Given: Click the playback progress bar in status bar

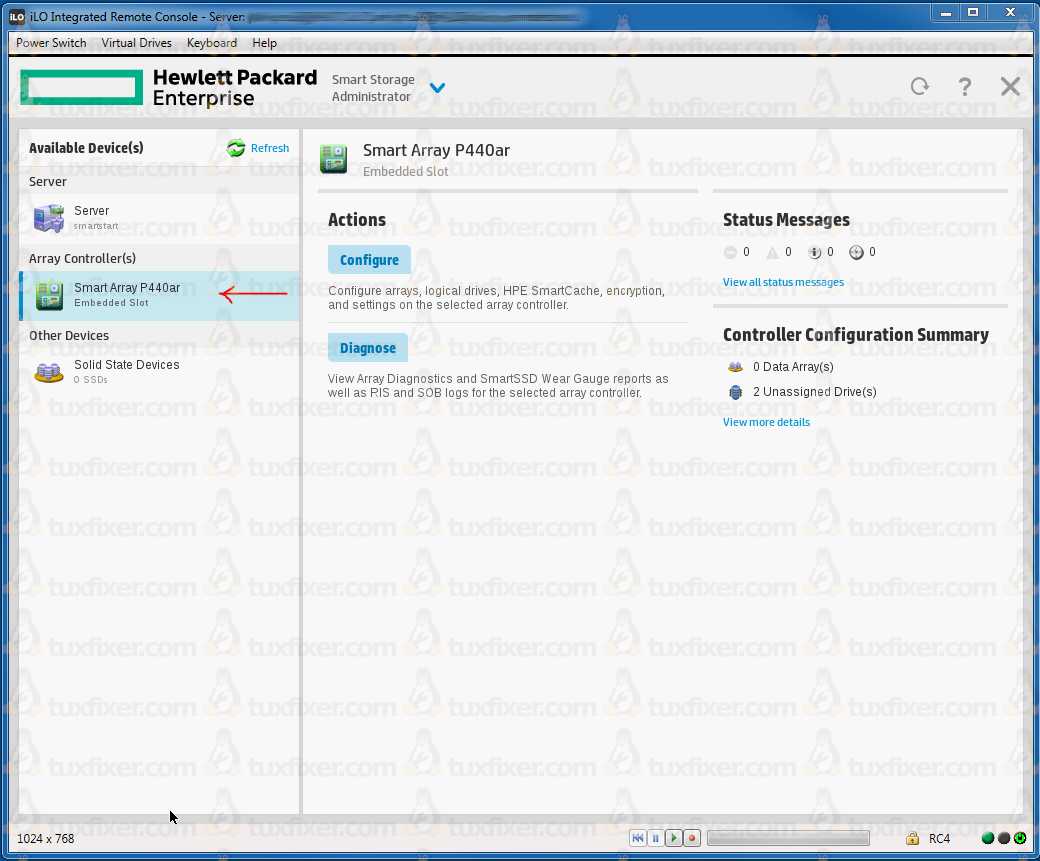Looking at the screenshot, I should (788, 838).
